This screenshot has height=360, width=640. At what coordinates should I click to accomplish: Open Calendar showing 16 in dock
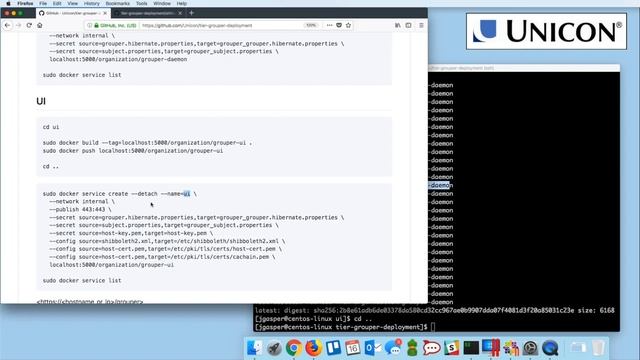(353, 348)
